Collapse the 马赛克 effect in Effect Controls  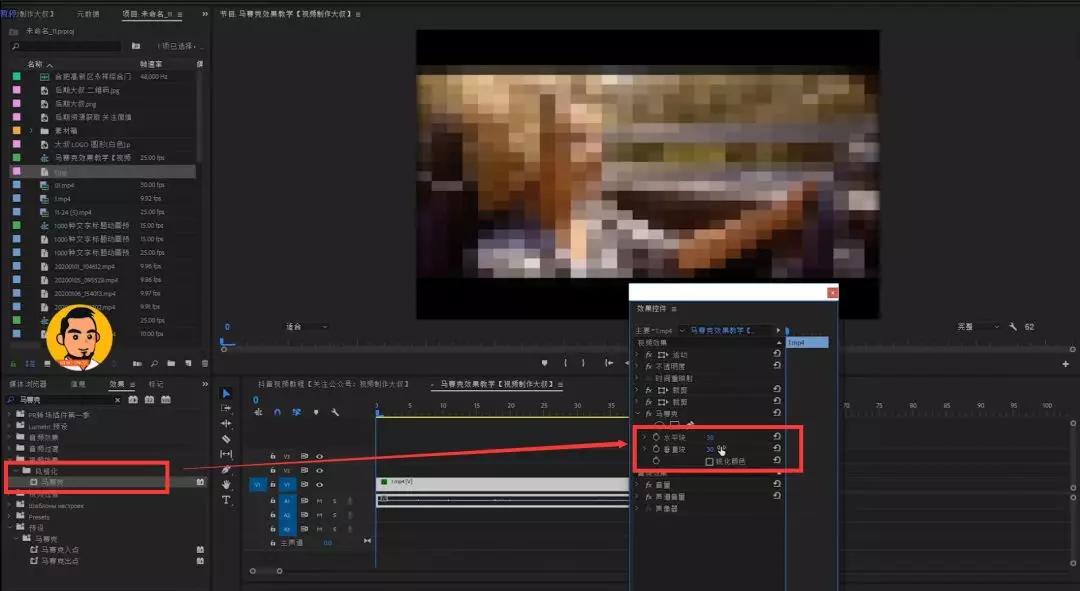coord(637,413)
